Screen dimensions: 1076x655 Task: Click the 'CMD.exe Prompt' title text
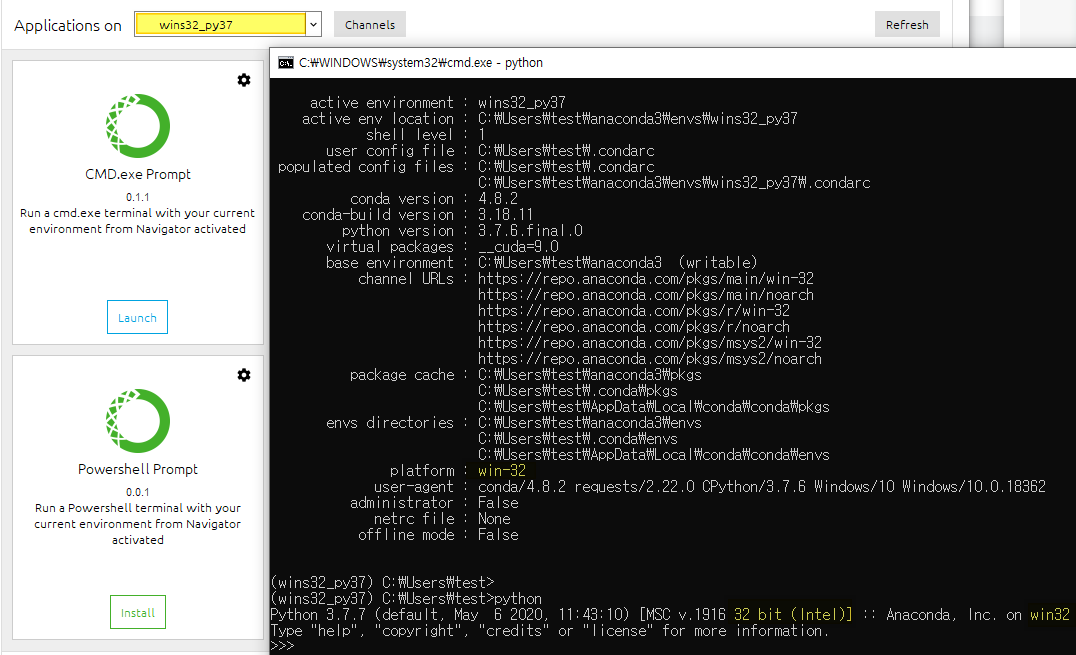point(137,174)
